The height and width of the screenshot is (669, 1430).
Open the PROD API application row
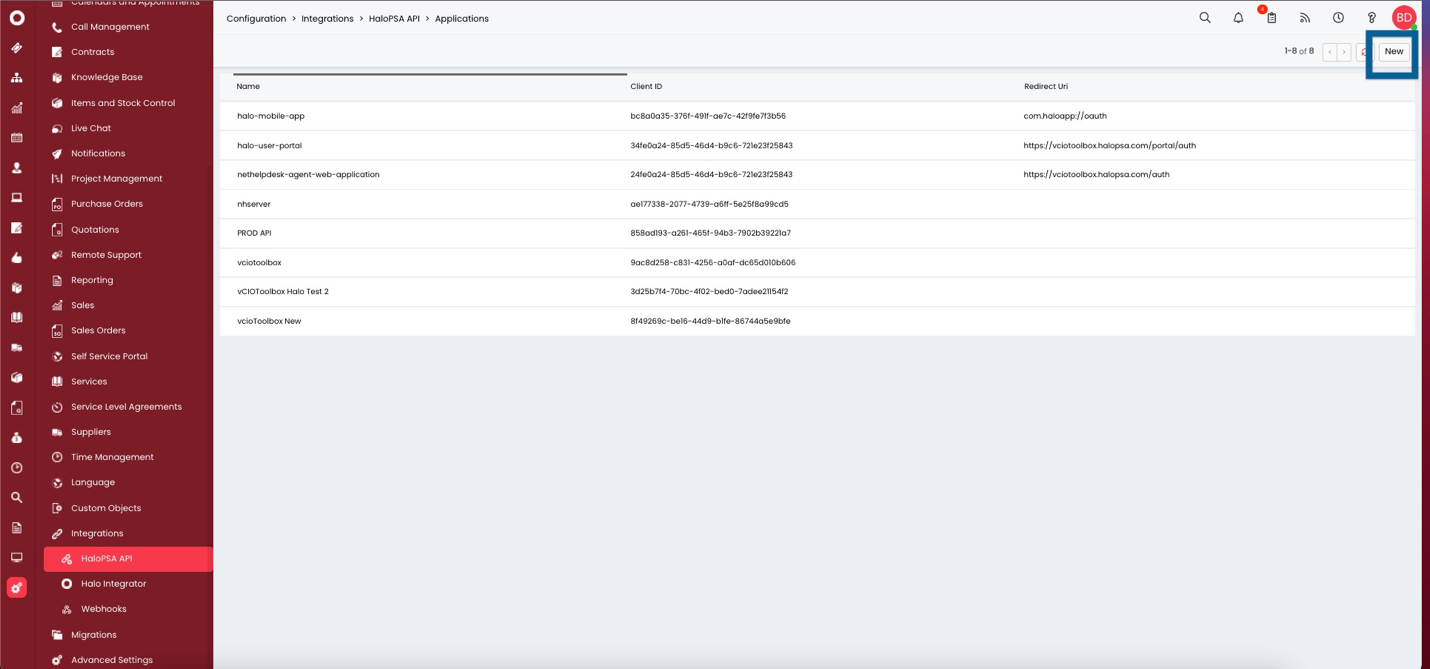coord(817,233)
